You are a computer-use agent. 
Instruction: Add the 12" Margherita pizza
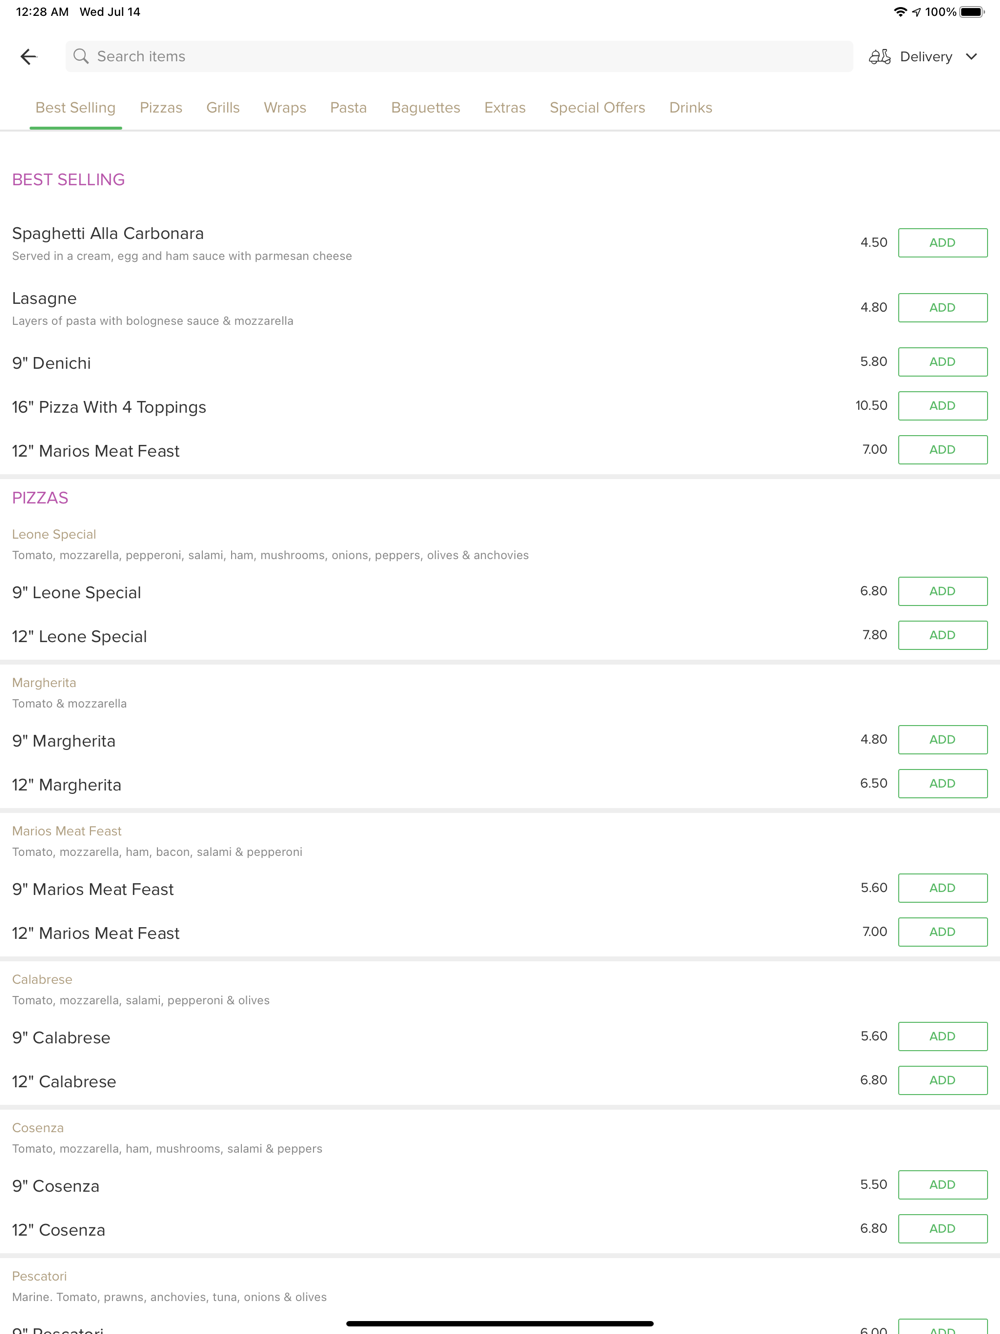942,784
